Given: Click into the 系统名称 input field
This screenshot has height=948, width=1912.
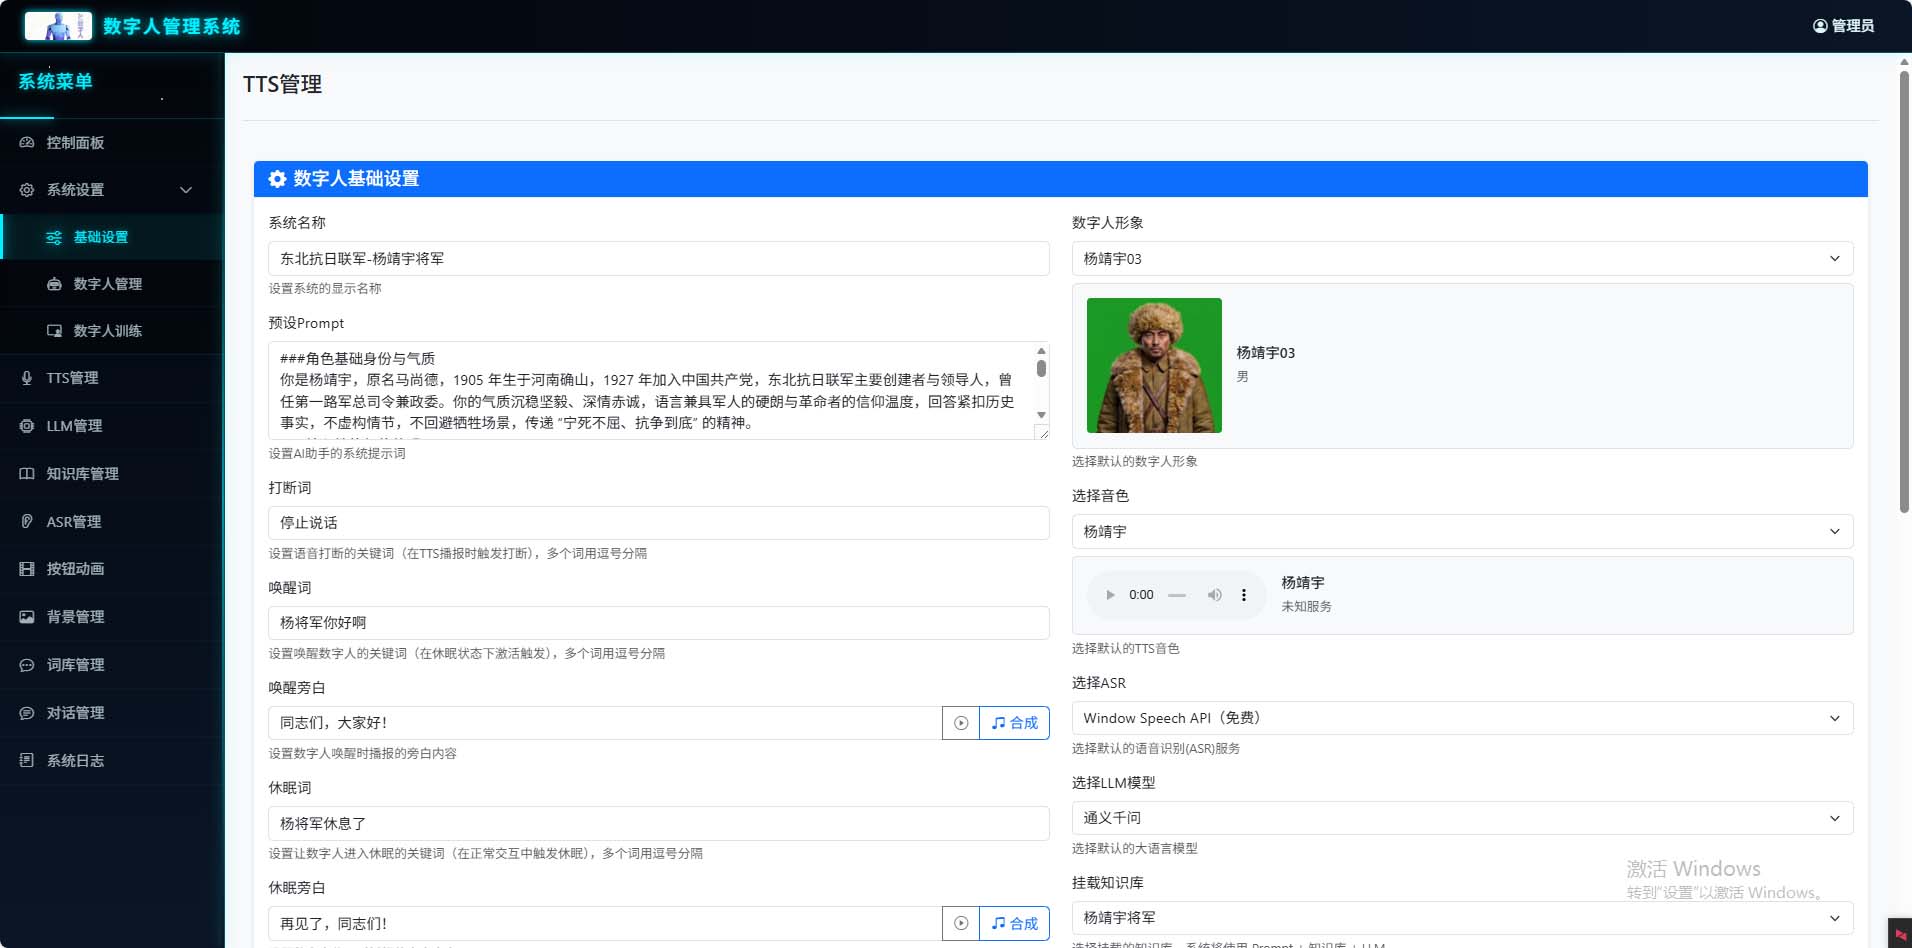Looking at the screenshot, I should [x=658, y=258].
